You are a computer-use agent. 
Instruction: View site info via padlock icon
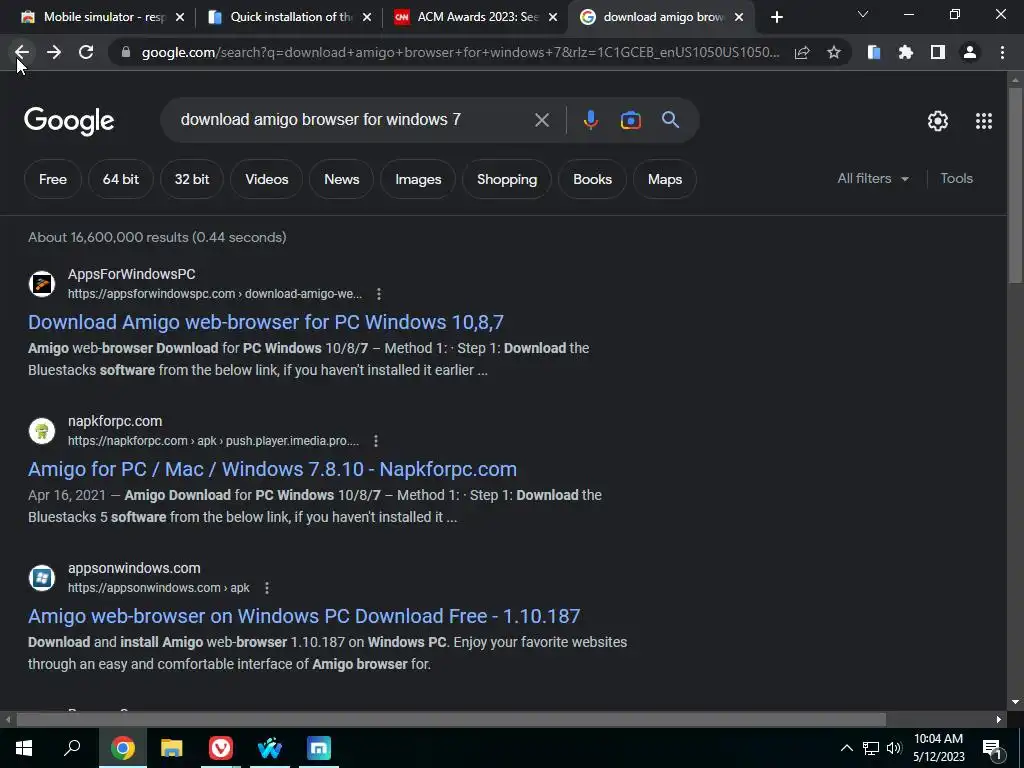click(x=126, y=52)
